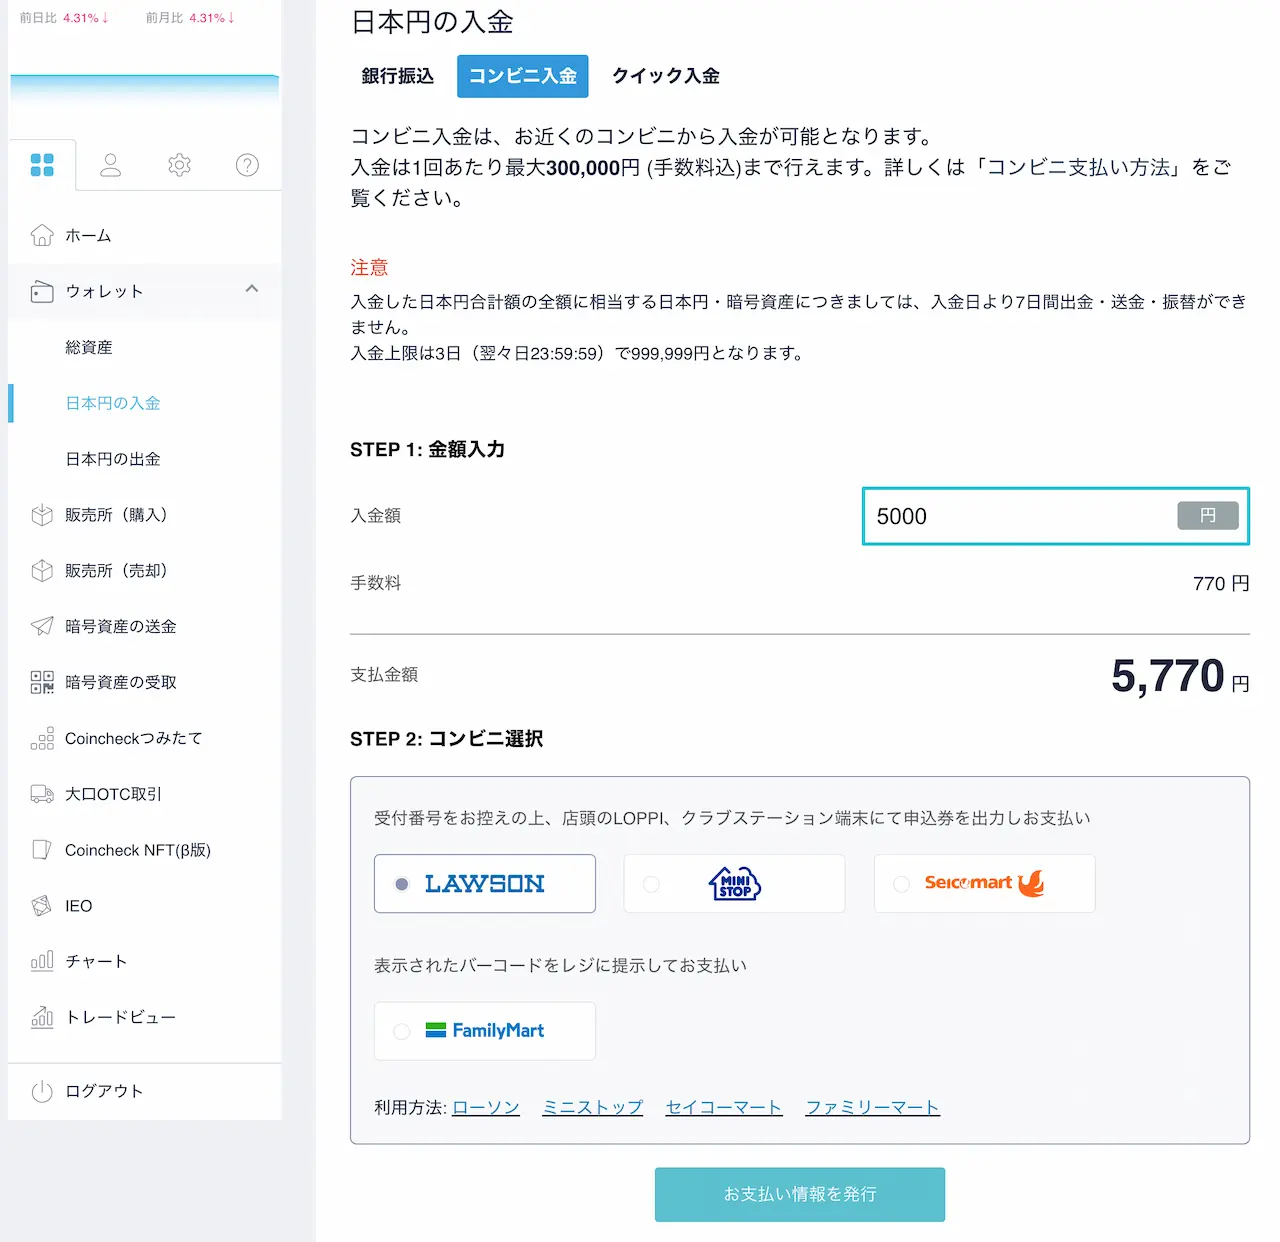Click the red 注意 heading

[369, 267]
